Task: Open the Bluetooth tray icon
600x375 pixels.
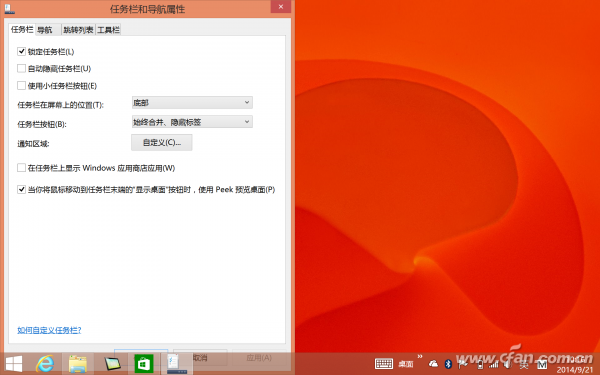Action: (x=448, y=364)
